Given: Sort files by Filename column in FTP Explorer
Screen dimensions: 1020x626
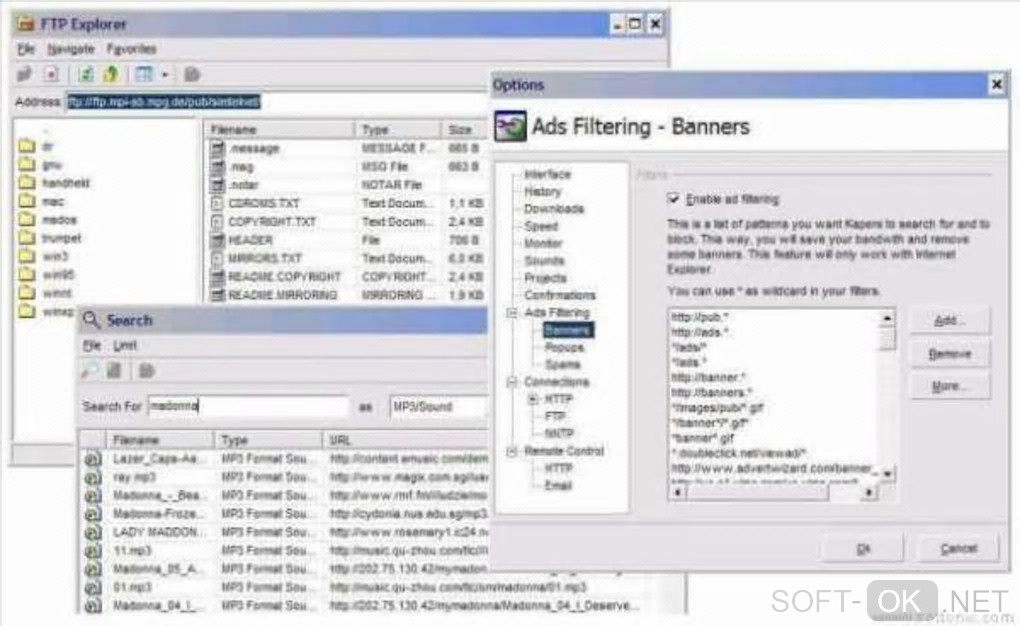Looking at the screenshot, I should [x=280, y=129].
